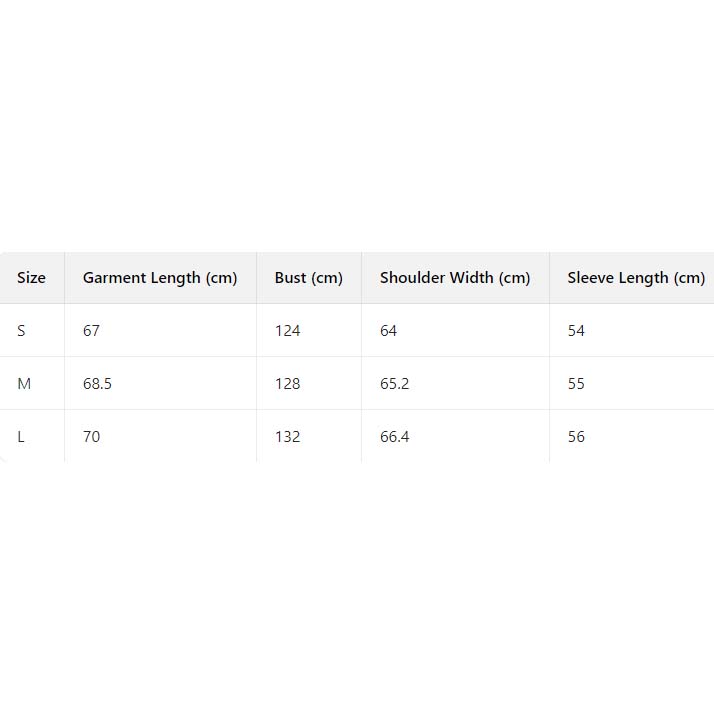714x714 pixels.
Task: Click bust value 124
Action: click(288, 331)
